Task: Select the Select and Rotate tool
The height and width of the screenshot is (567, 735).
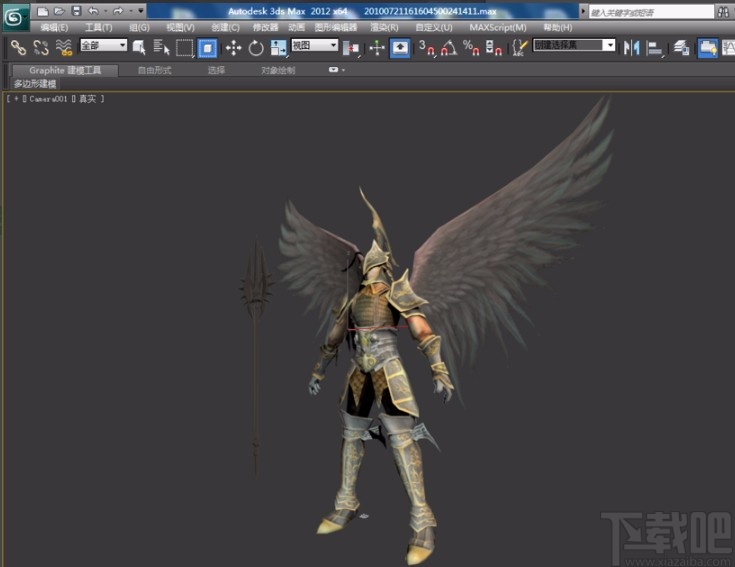Action: click(256, 48)
